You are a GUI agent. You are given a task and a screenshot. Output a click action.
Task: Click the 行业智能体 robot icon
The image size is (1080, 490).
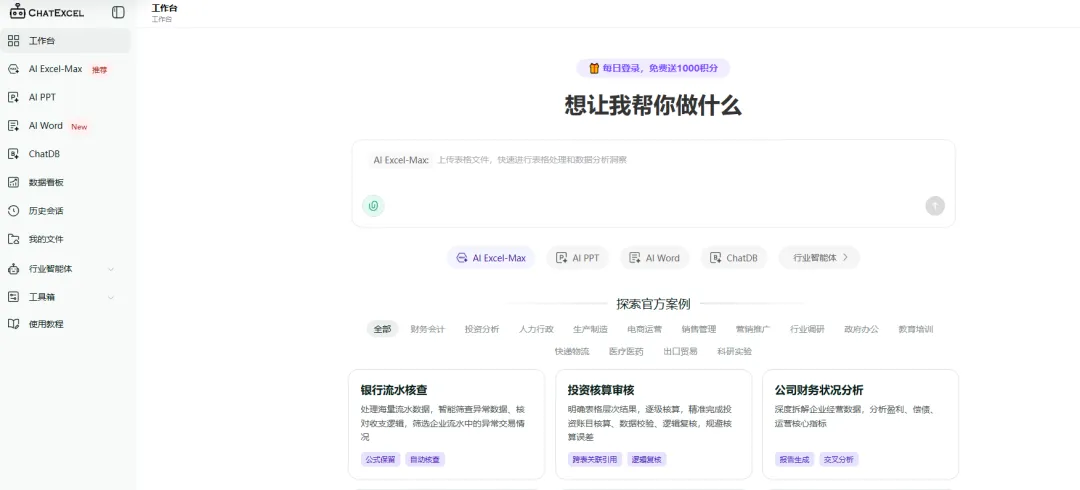click(14, 269)
